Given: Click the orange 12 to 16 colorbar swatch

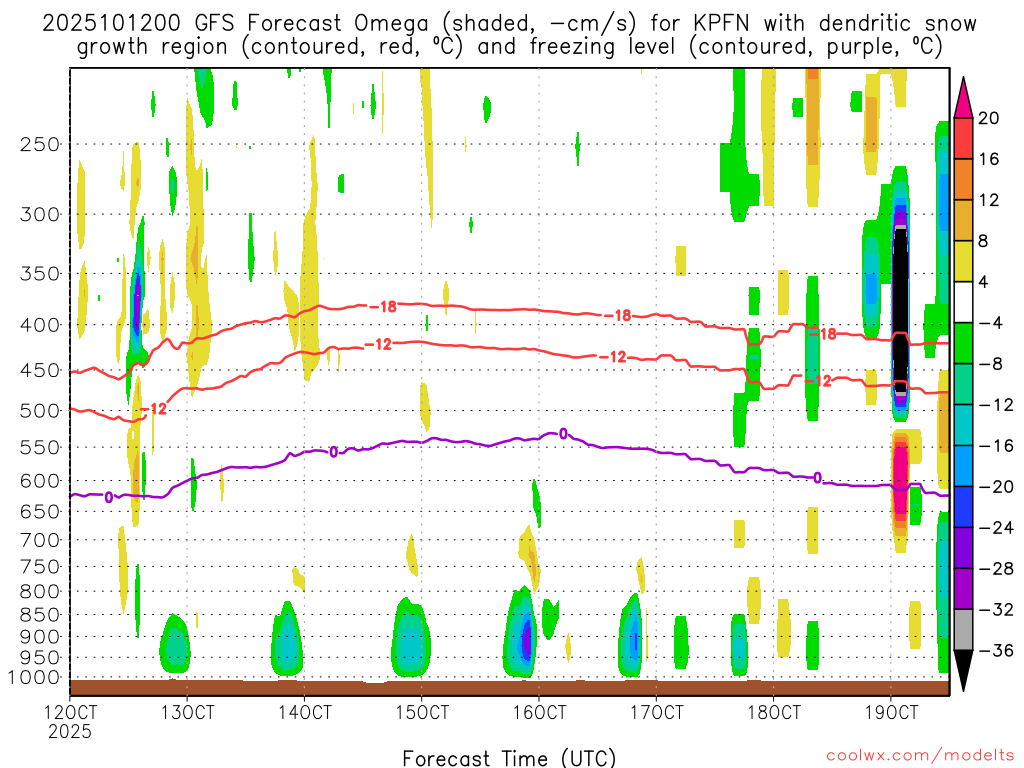Looking at the screenshot, I should tap(963, 179).
